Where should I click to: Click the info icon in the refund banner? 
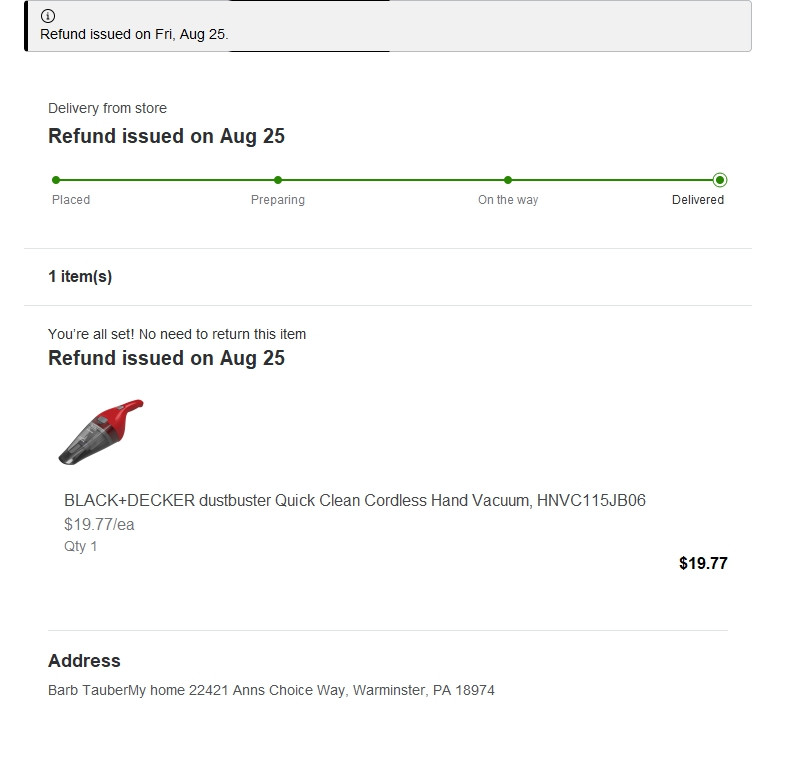48,16
